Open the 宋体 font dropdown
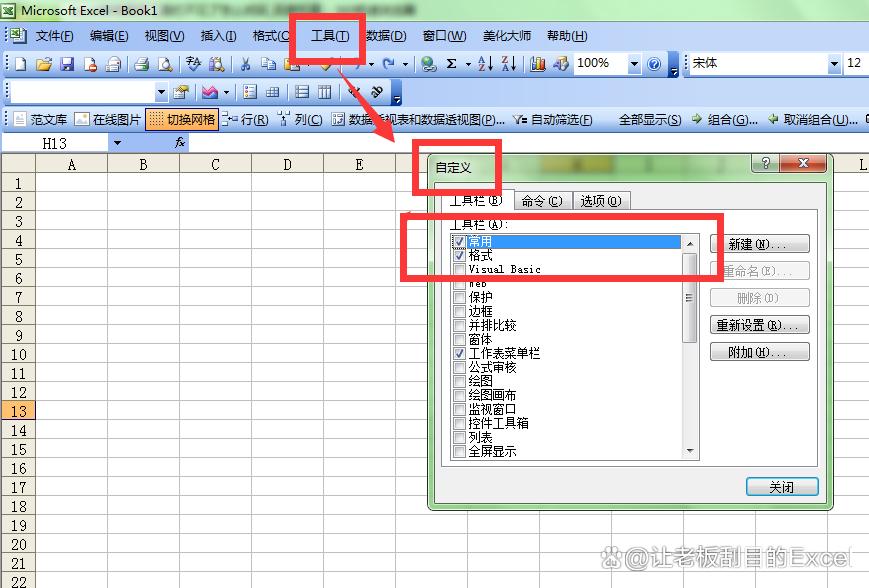This screenshot has width=869, height=588. click(x=836, y=64)
